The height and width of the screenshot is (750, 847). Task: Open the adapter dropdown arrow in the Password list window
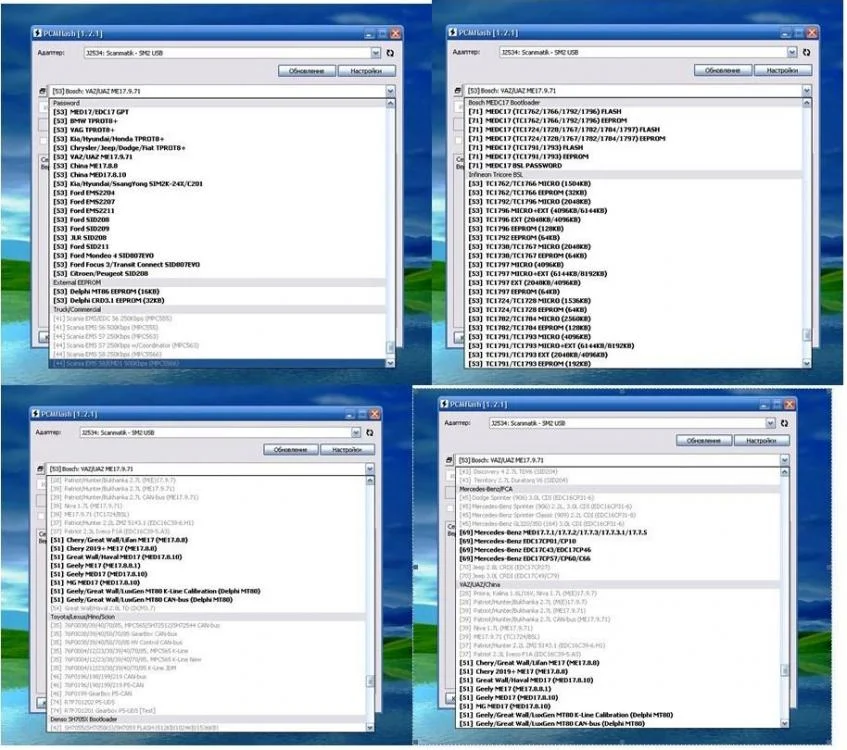375,53
